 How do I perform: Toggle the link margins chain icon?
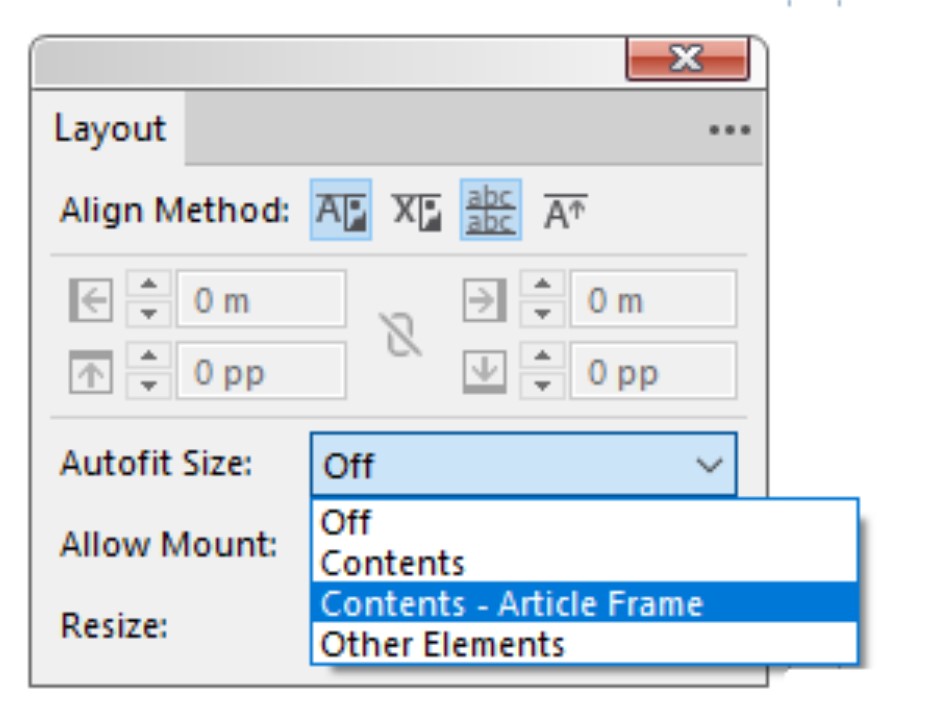(x=403, y=335)
